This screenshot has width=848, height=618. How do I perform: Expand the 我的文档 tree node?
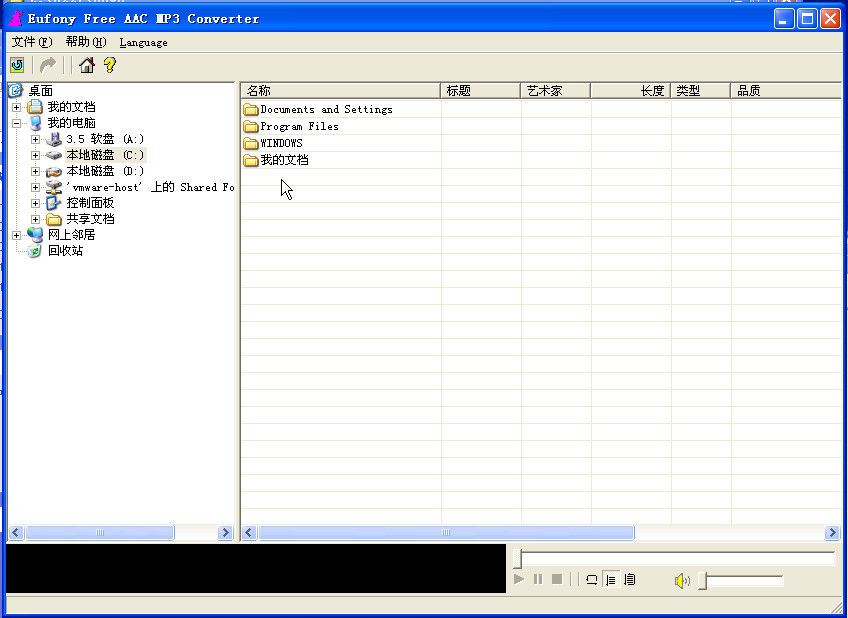(17, 107)
